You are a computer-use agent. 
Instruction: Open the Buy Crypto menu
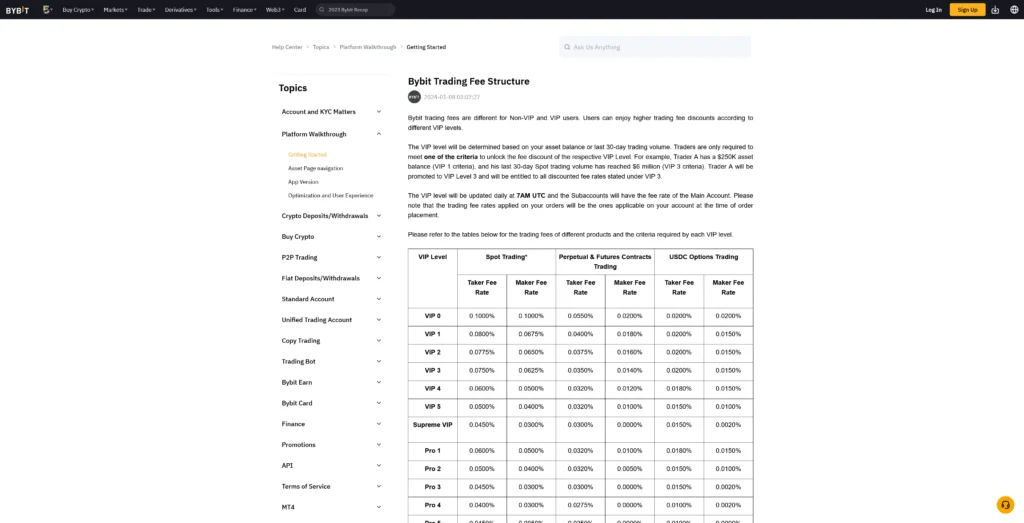(78, 10)
